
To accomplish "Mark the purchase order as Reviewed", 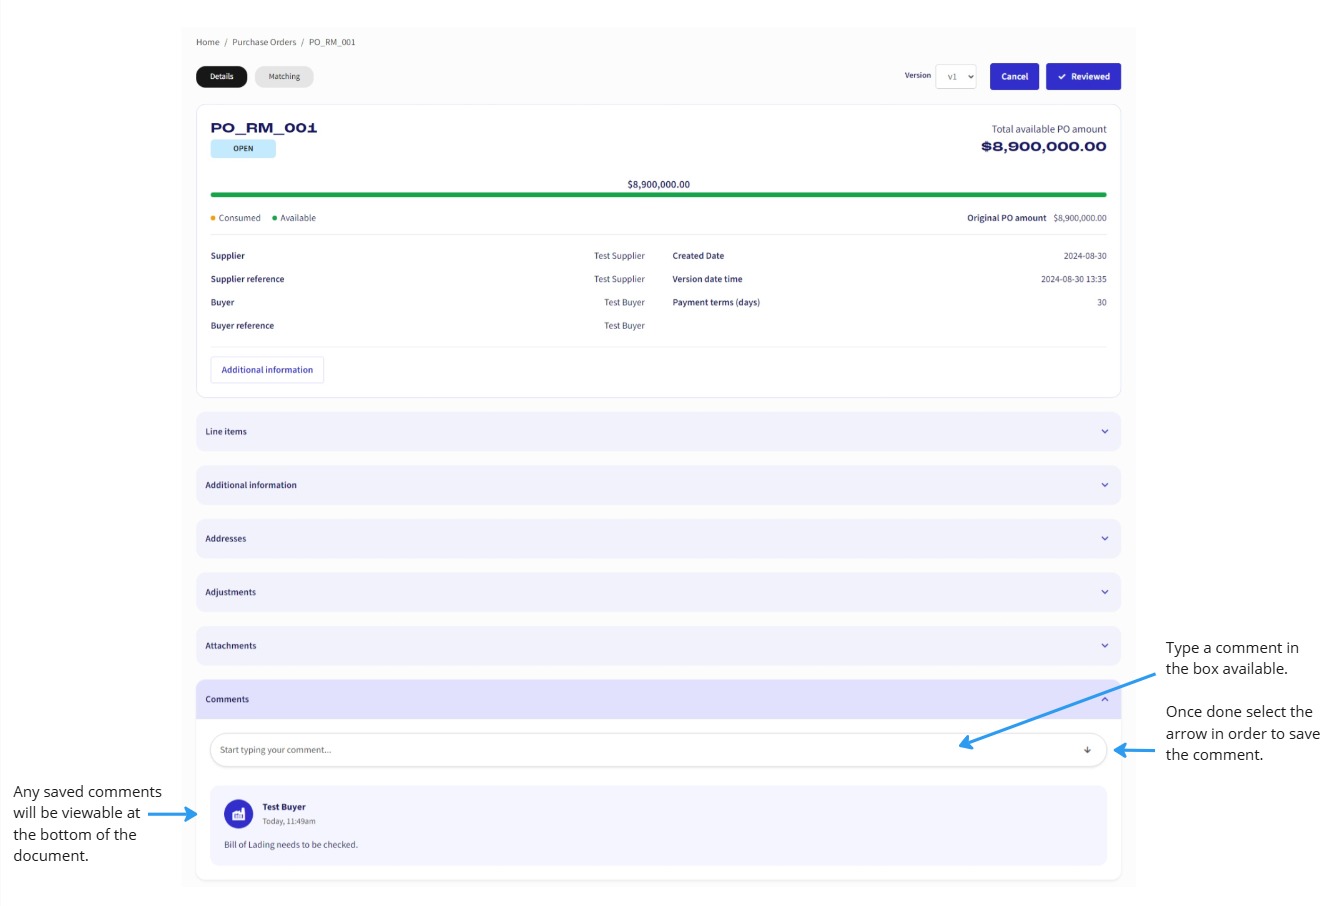I will click(1083, 77).
